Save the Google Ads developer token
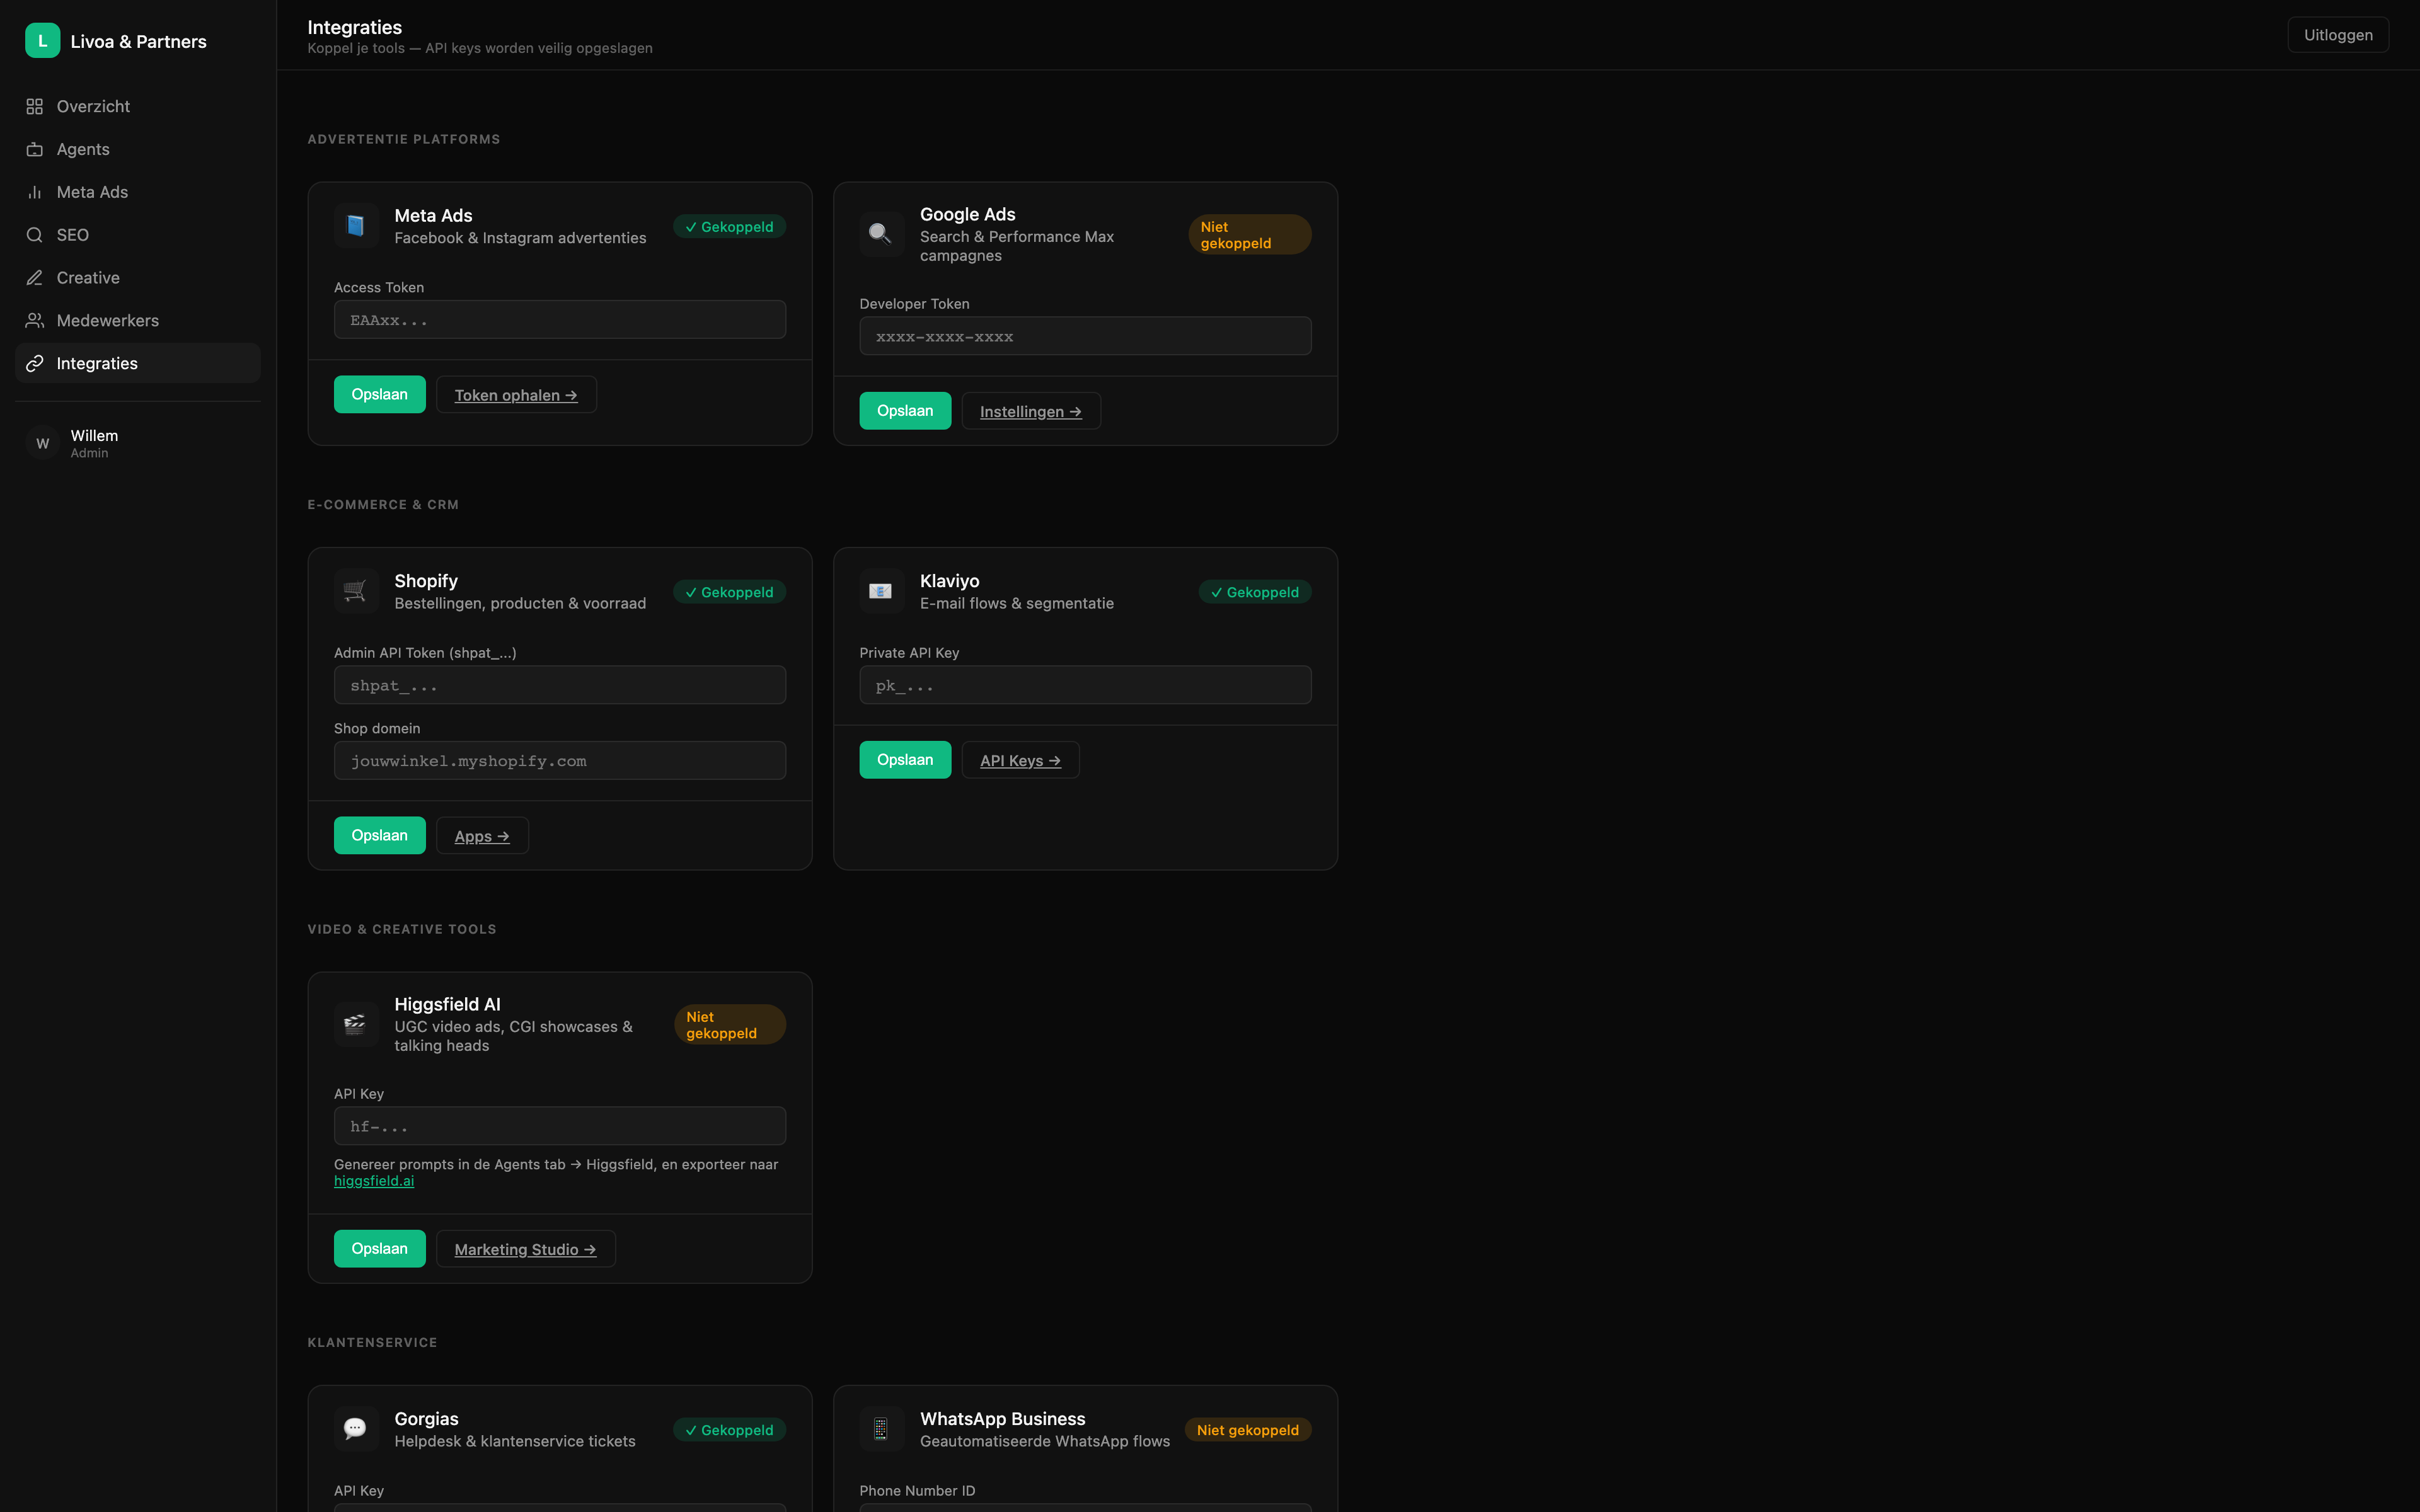 [905, 411]
